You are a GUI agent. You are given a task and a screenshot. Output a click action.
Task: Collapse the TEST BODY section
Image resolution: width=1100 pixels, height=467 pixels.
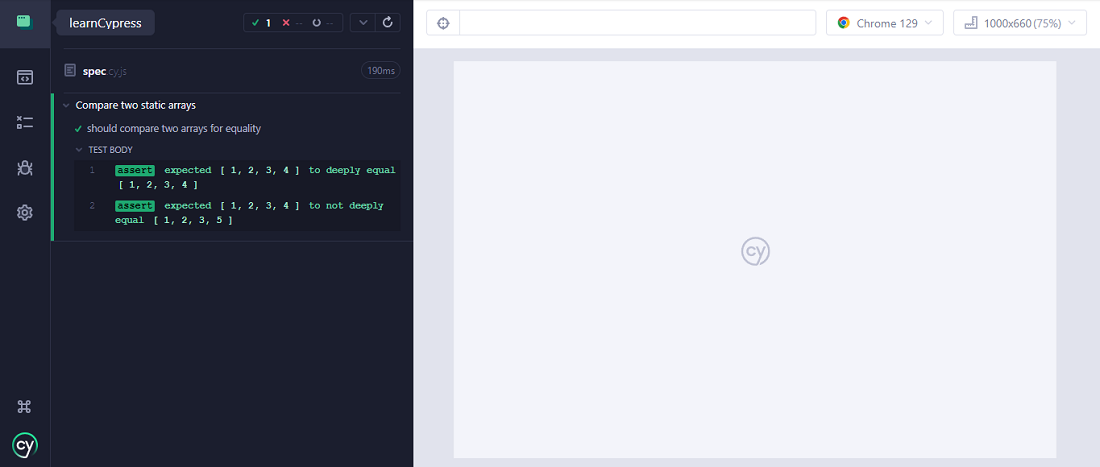pyautogui.click(x=79, y=150)
